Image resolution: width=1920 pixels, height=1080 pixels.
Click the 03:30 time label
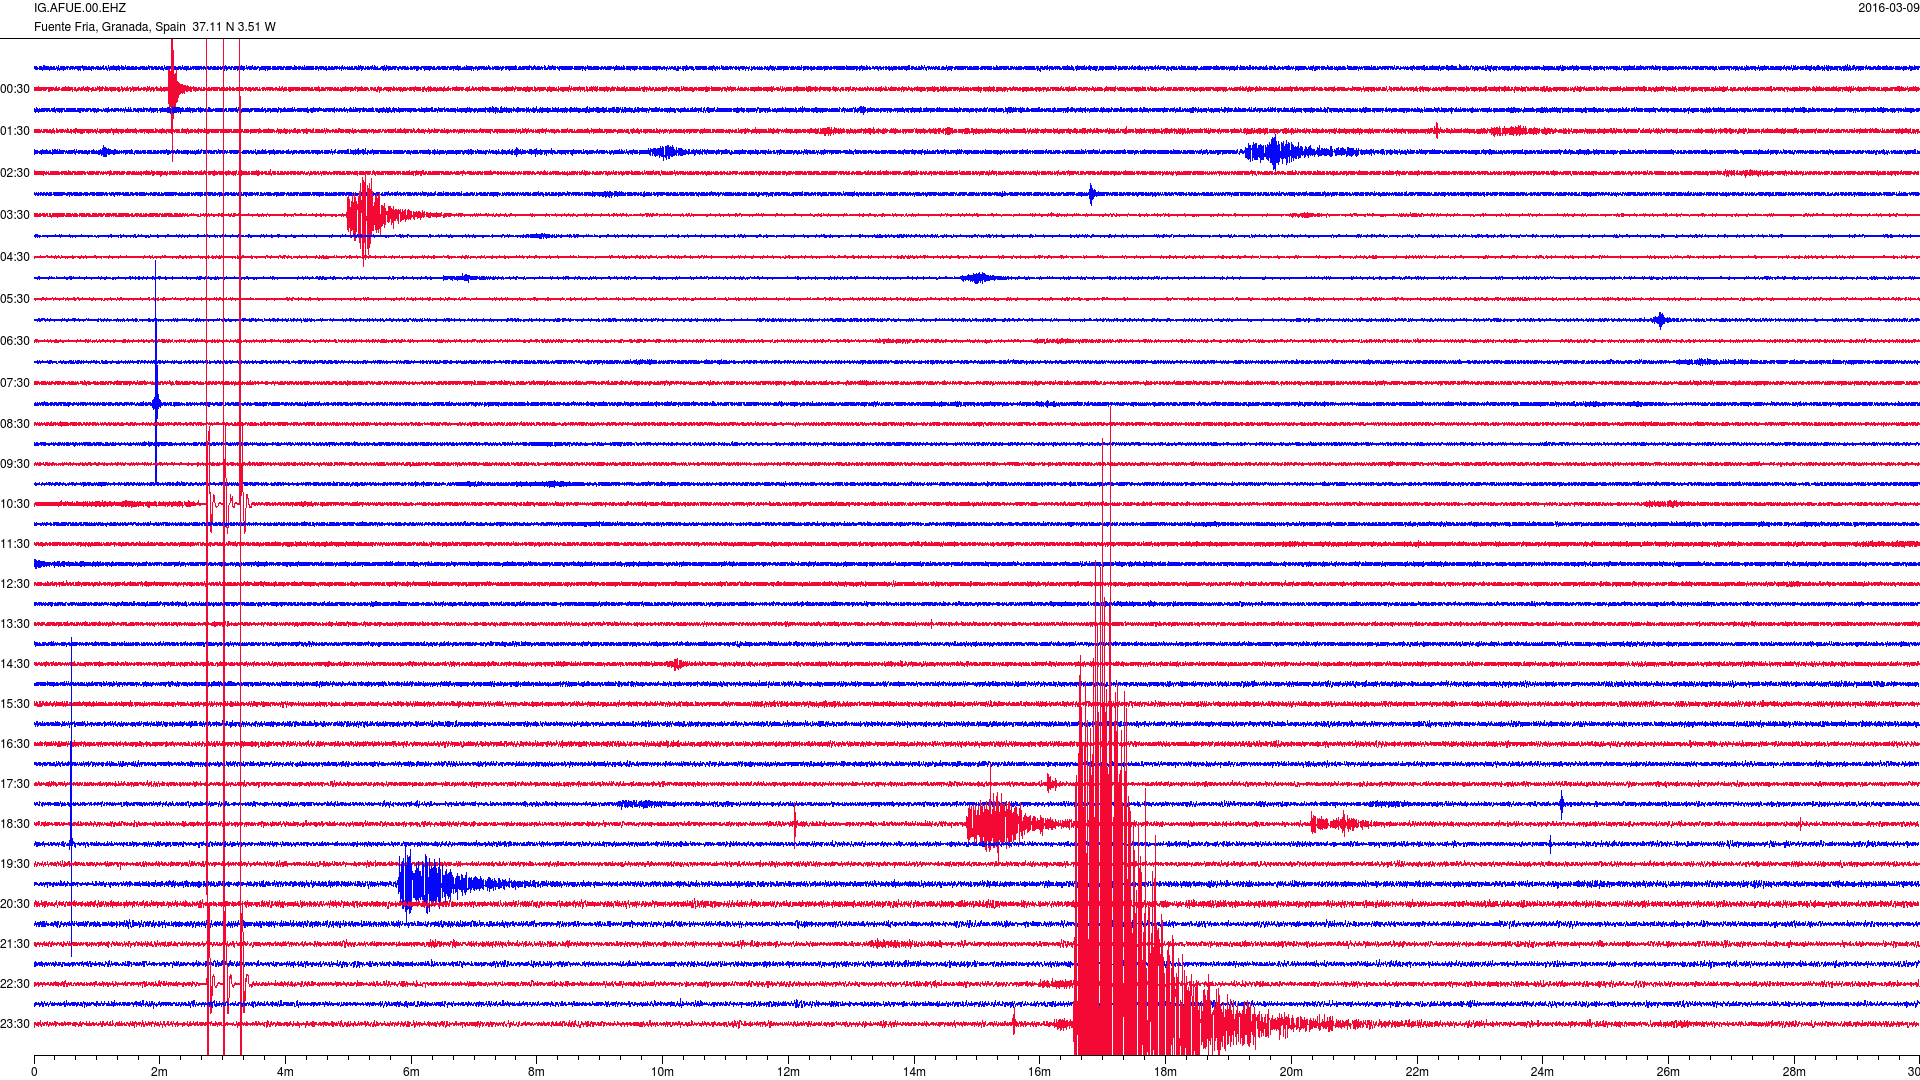click(x=15, y=215)
